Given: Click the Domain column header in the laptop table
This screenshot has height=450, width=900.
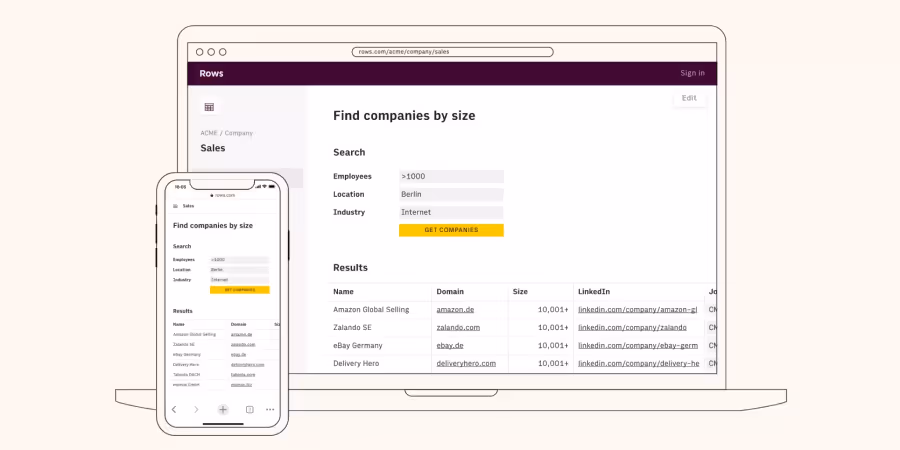Looking at the screenshot, I should pos(450,292).
